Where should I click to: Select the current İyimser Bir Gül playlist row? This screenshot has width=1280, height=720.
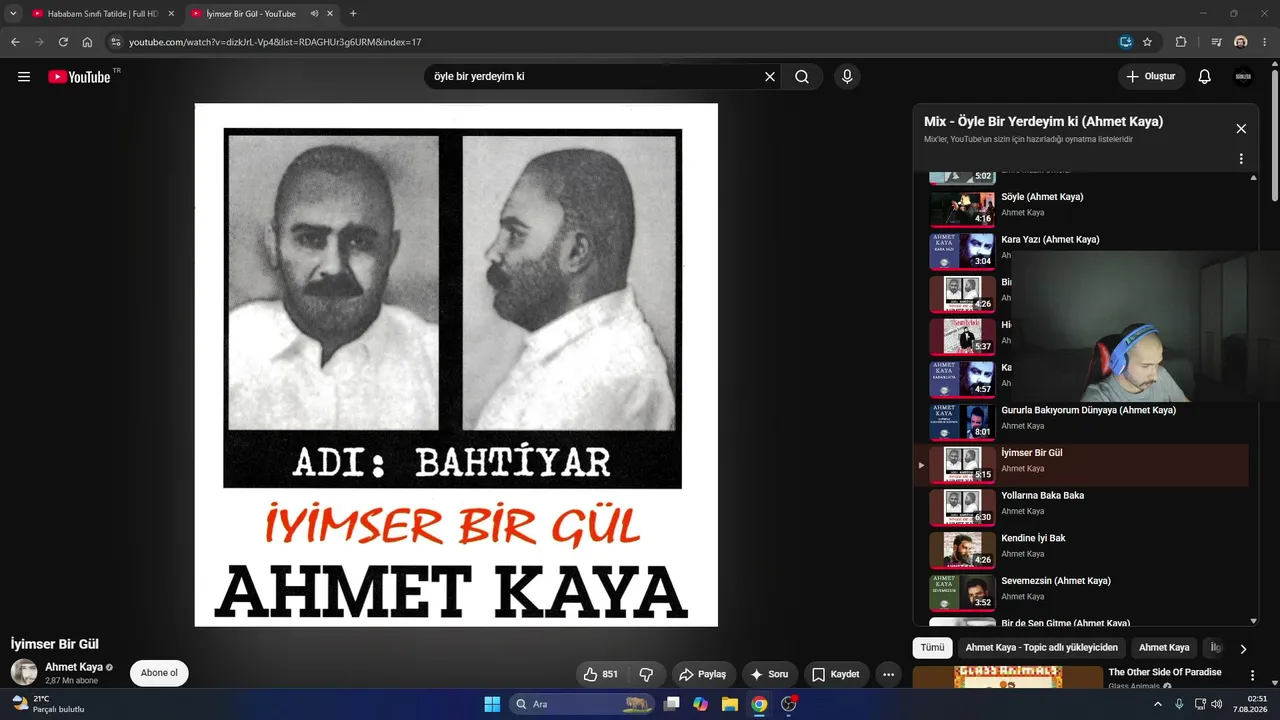[x=1082, y=465]
